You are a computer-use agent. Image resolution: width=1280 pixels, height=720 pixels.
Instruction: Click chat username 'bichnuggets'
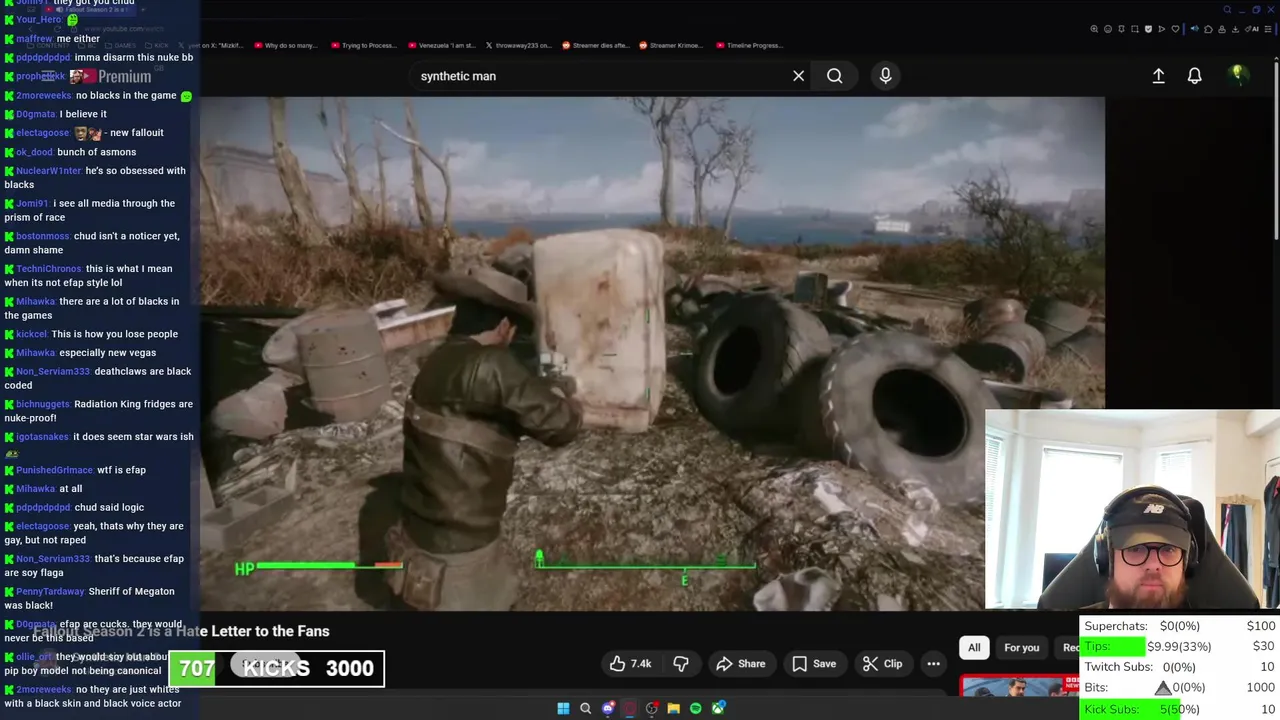[x=43, y=404]
